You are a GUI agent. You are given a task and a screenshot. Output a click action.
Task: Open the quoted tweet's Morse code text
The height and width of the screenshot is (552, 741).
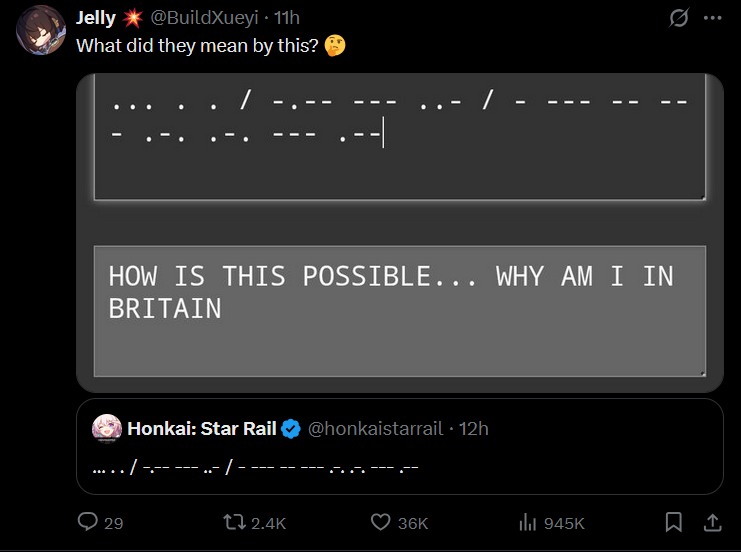pos(254,468)
